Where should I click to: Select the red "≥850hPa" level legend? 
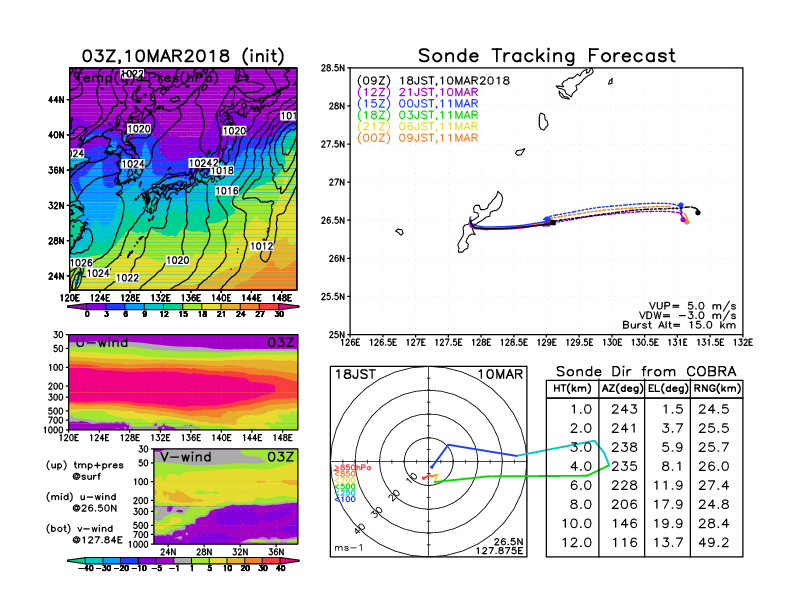click(x=352, y=468)
